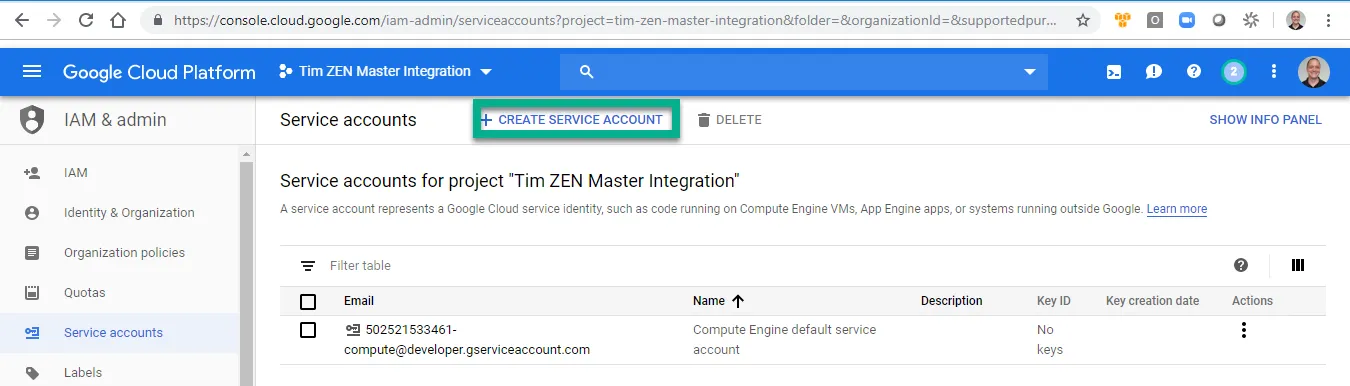Viewport: 1350px width, 386px height.
Task: Click the trash icon beside DELETE
Action: [704, 120]
